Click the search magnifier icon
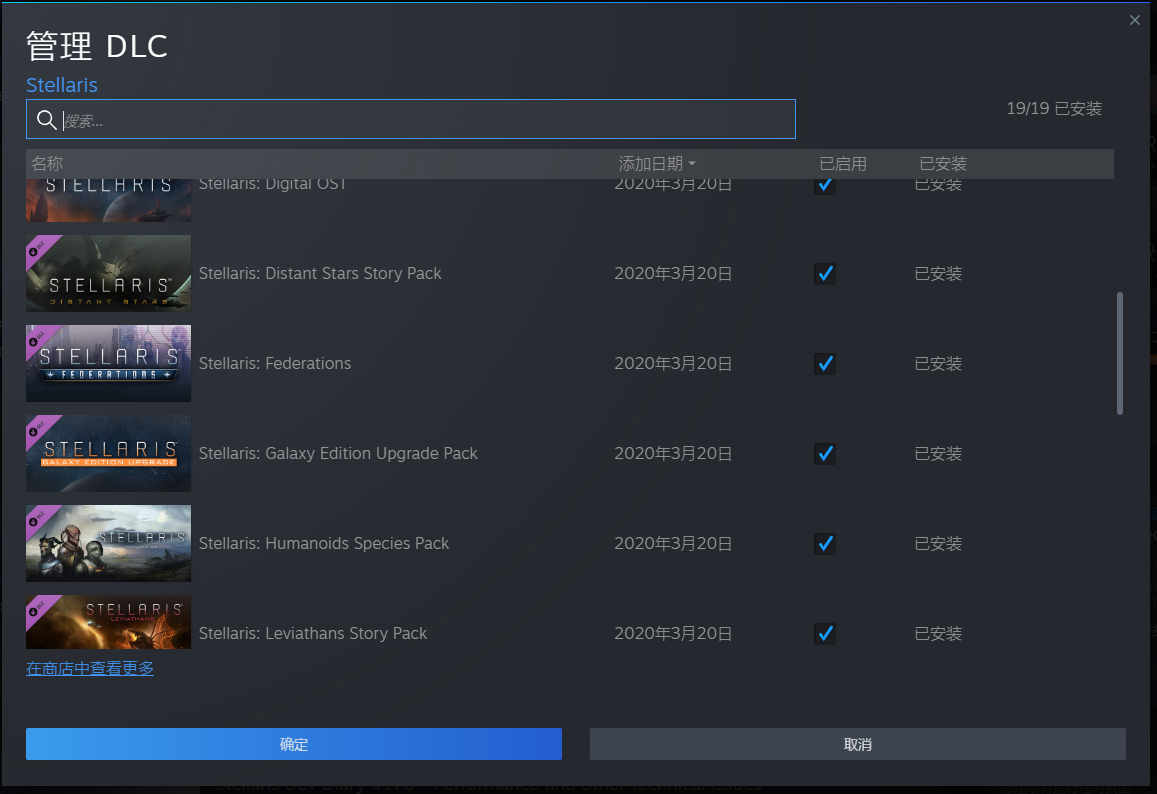The height and width of the screenshot is (794, 1157). pos(46,120)
